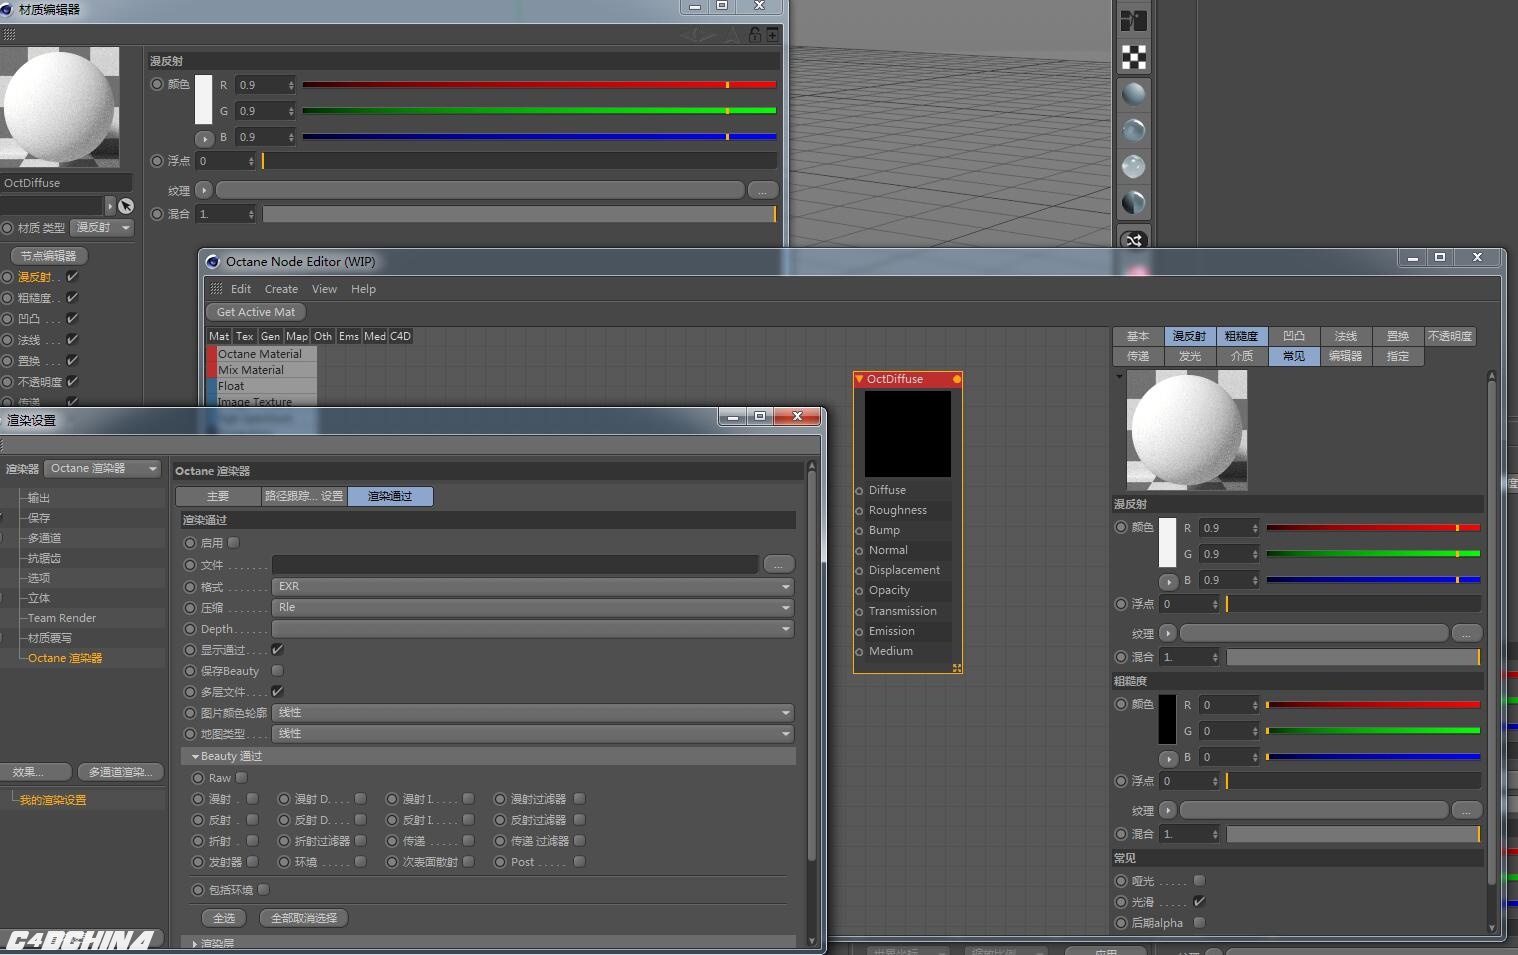Click the resize corner icon of OctDiffuse node

(x=956, y=668)
